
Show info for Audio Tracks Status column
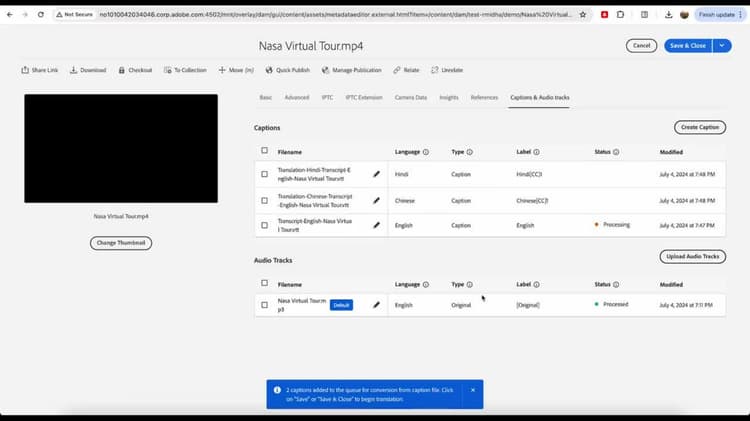(616, 285)
